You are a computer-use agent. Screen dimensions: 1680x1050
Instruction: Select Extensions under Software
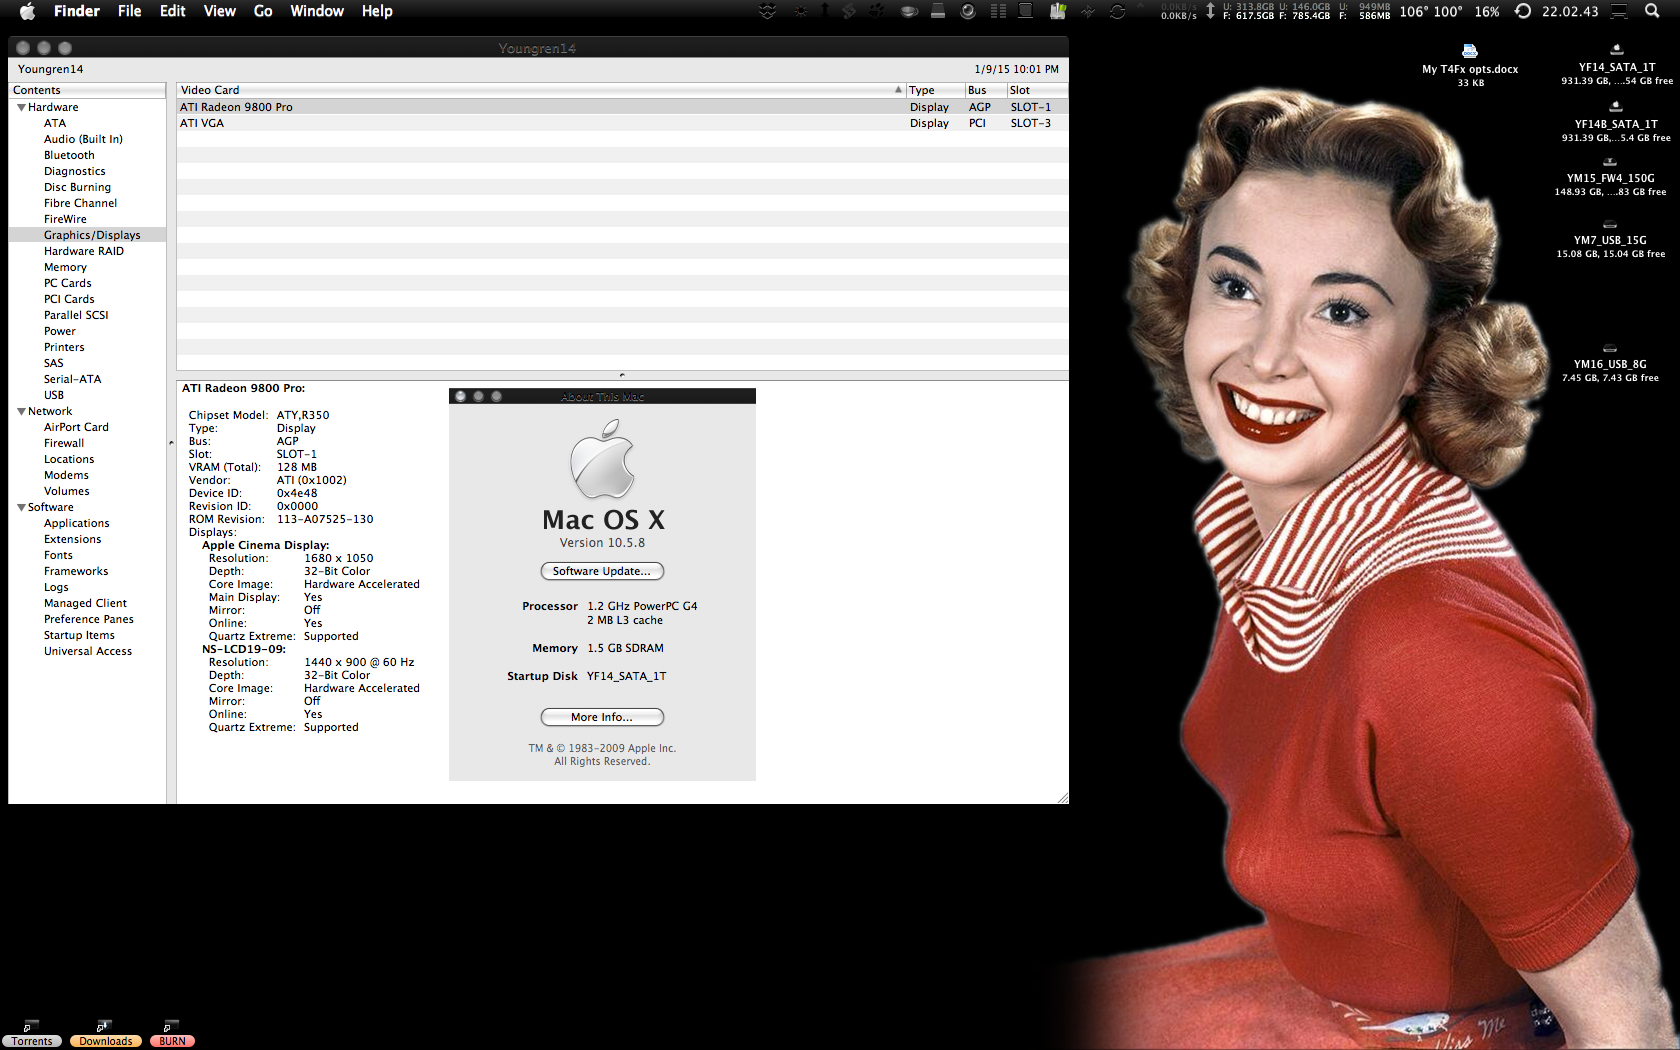coord(72,539)
